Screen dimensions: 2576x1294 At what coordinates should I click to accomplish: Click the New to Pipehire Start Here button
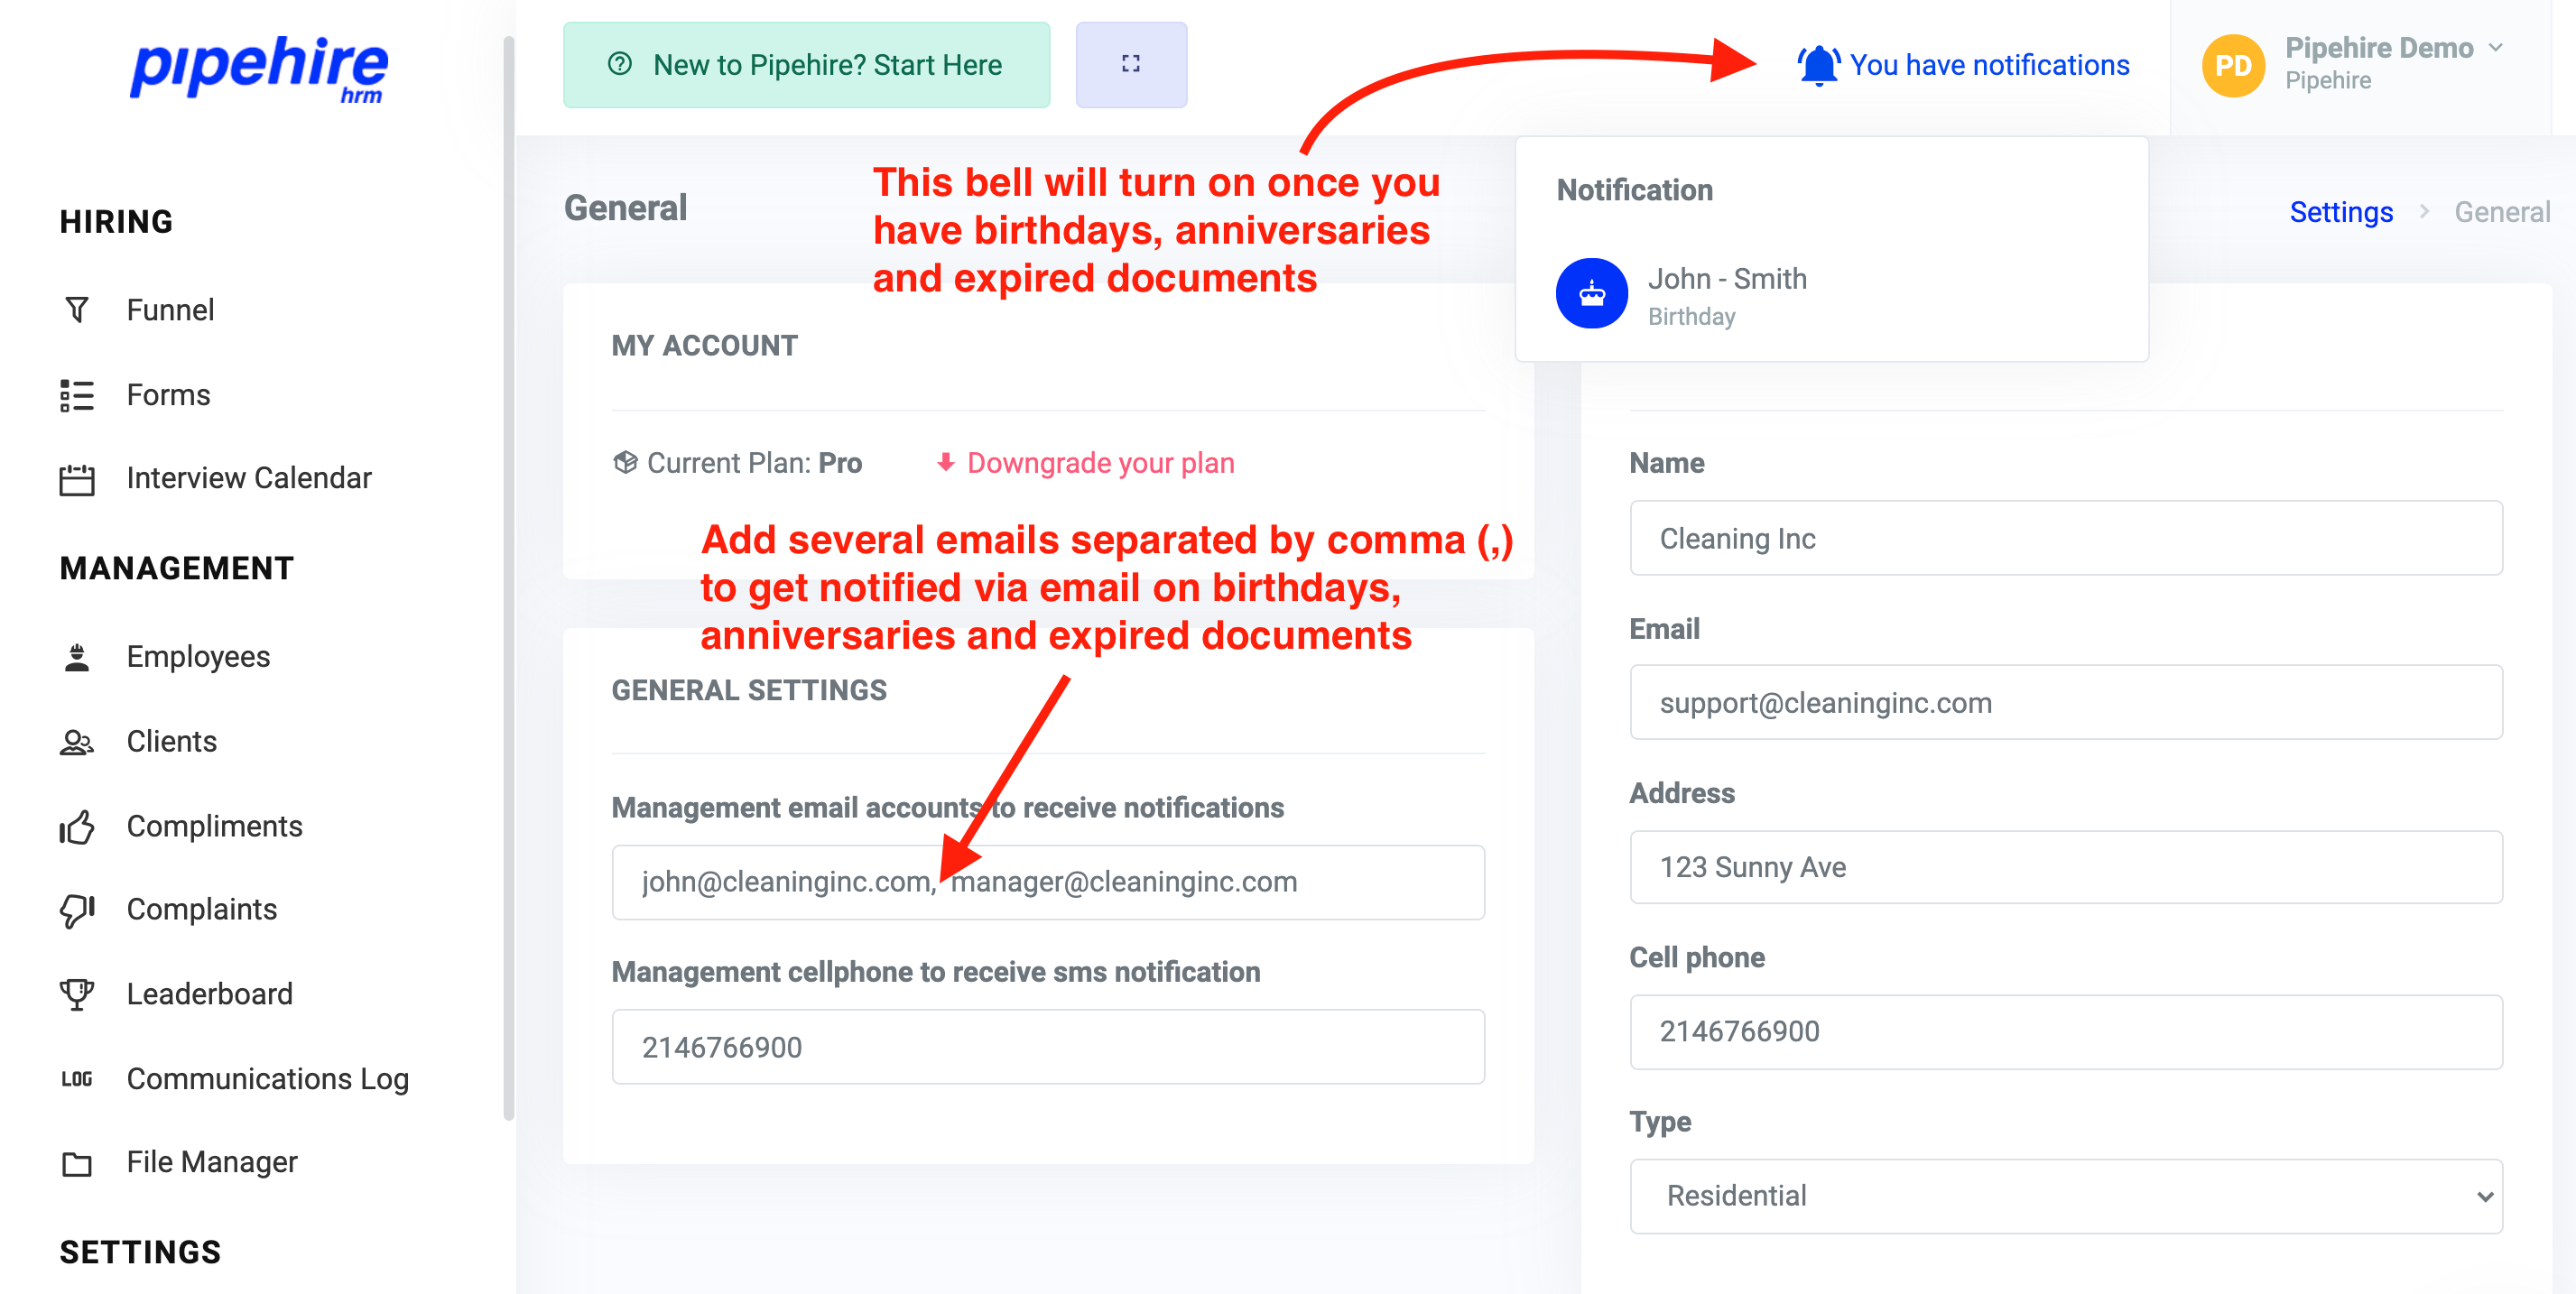point(807,64)
